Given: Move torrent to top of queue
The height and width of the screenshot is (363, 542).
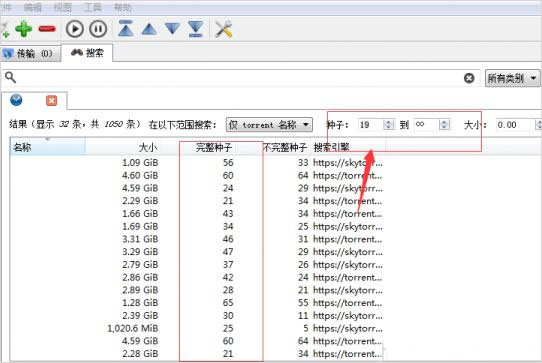Looking at the screenshot, I should pos(126,28).
